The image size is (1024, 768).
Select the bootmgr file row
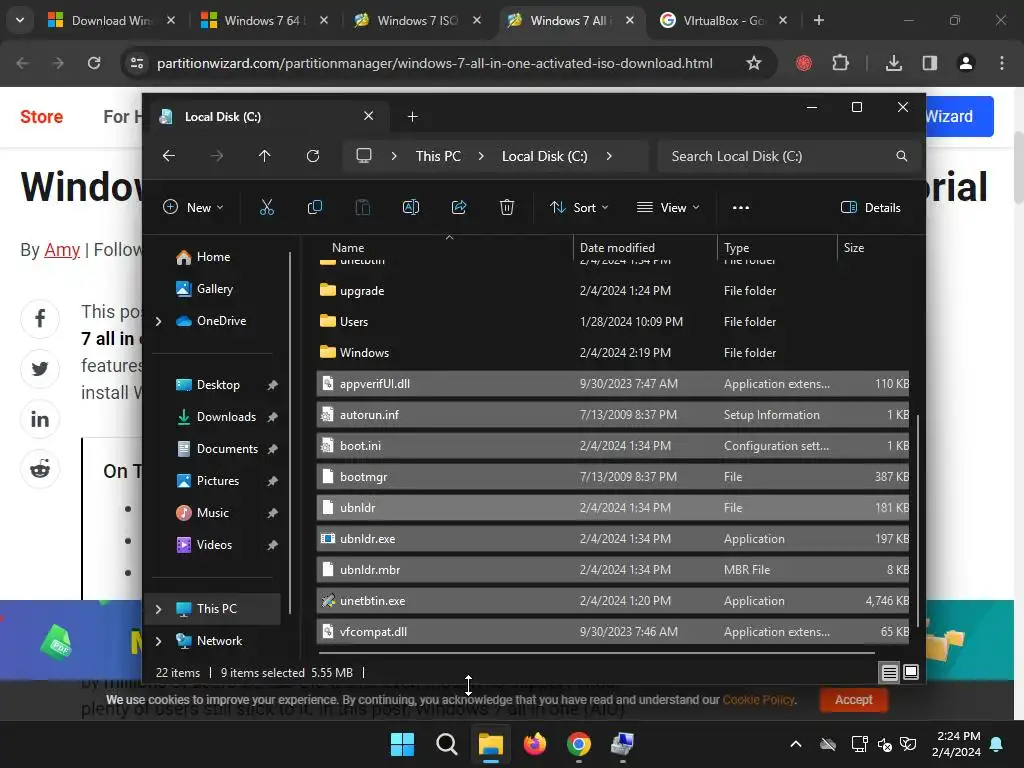[613, 477]
